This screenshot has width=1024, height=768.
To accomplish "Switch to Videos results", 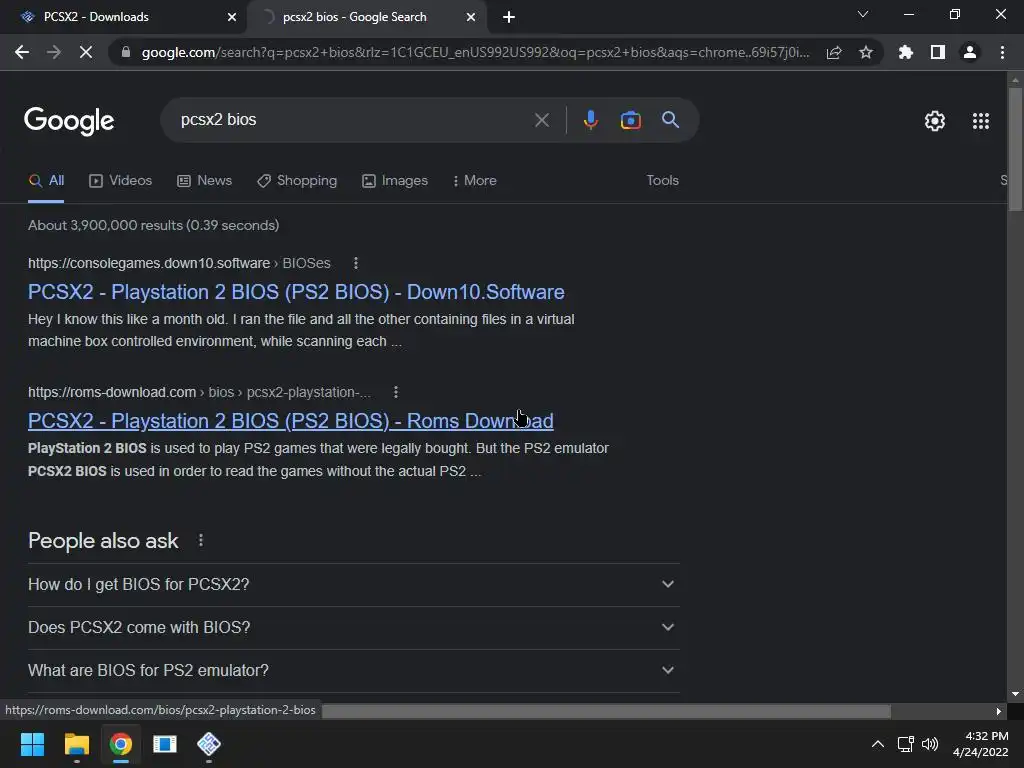I will point(120,180).
